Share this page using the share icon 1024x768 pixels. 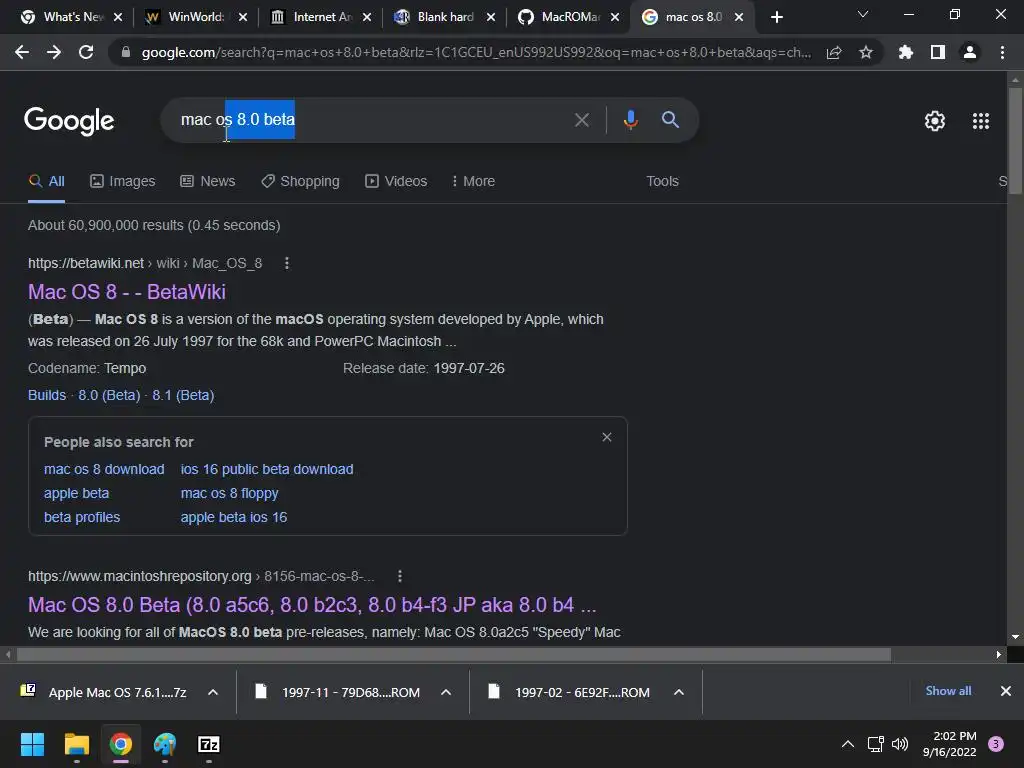pyautogui.click(x=834, y=52)
